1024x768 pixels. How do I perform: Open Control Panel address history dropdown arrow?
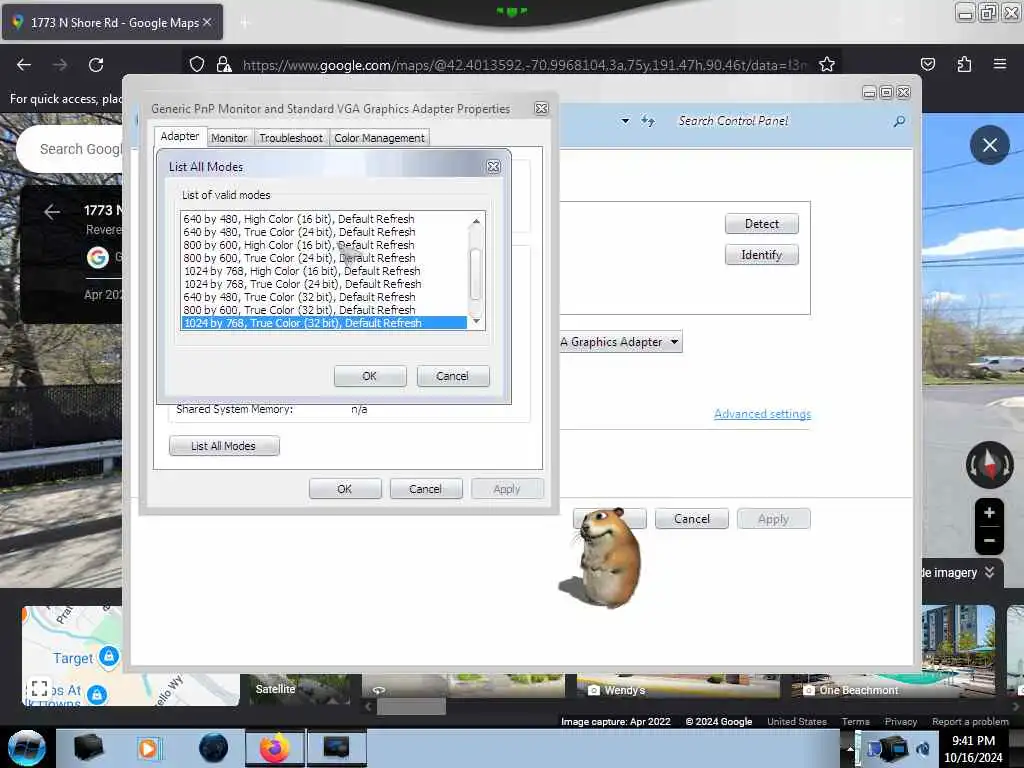(625, 121)
